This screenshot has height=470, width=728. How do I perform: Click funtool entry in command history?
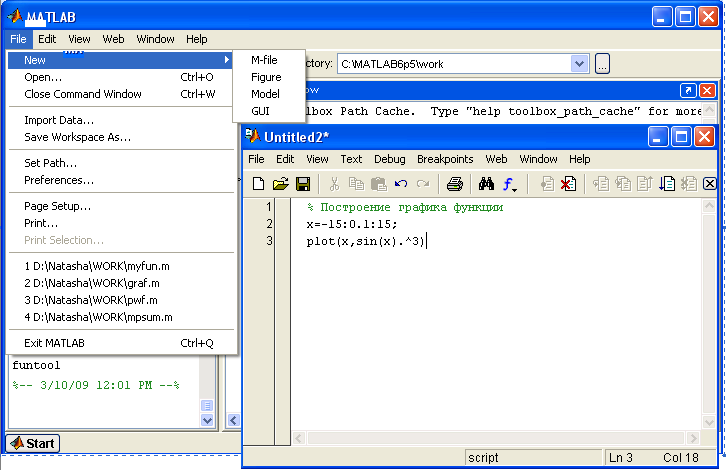[x=36, y=365]
